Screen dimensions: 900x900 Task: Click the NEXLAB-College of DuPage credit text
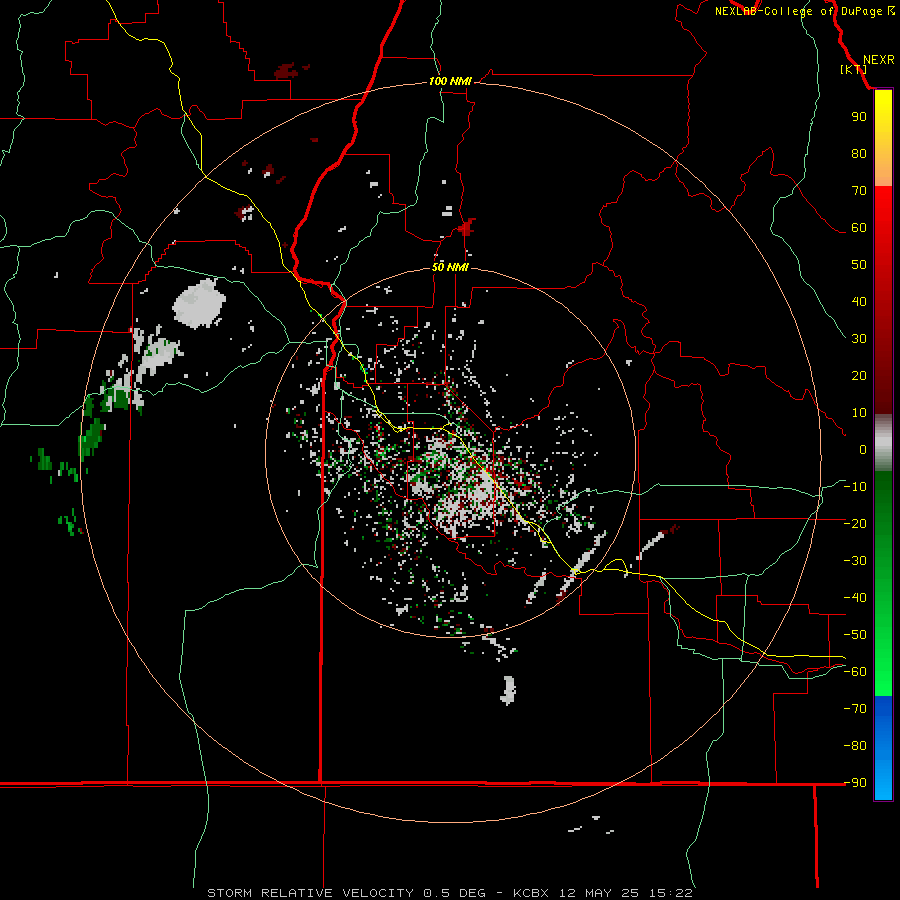click(x=800, y=11)
